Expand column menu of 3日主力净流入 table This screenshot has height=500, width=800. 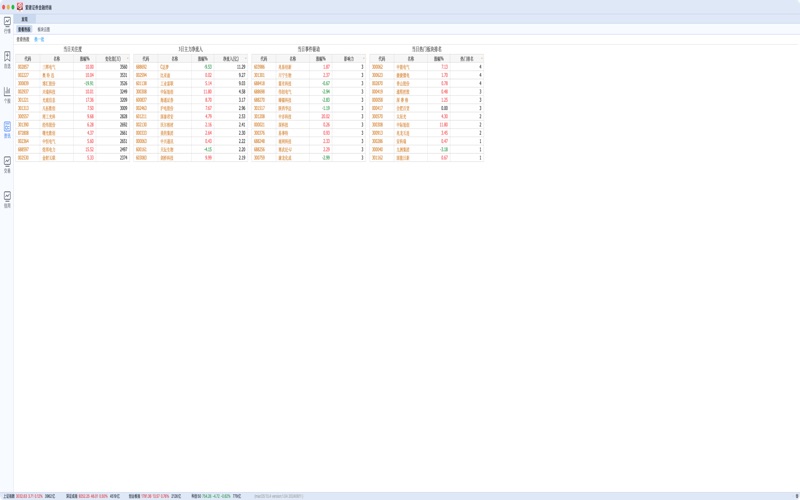pos(246,59)
